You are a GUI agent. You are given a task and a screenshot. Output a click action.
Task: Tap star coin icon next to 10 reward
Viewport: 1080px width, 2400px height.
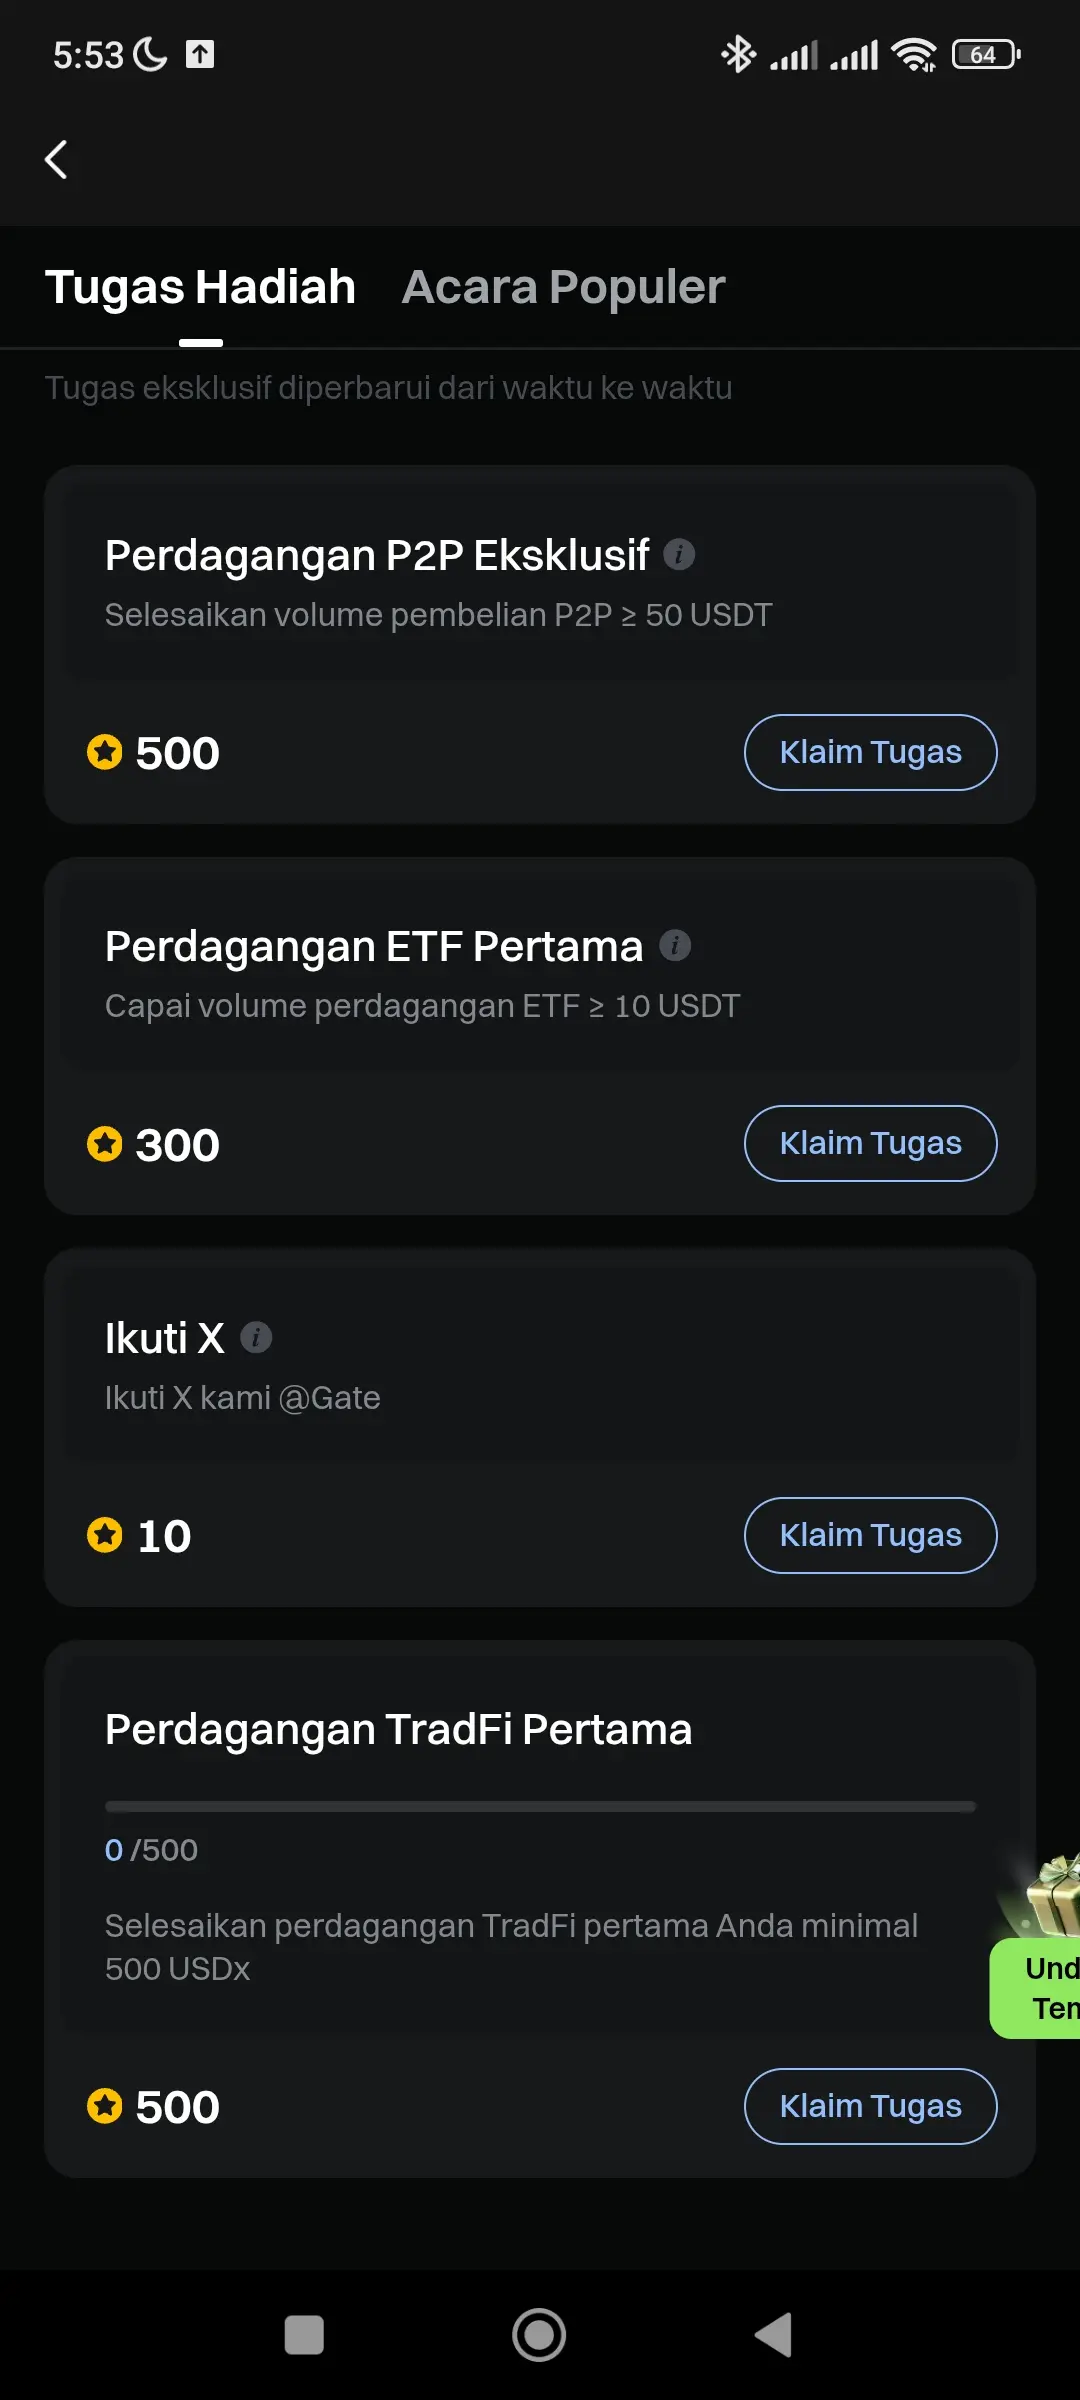(x=104, y=1535)
